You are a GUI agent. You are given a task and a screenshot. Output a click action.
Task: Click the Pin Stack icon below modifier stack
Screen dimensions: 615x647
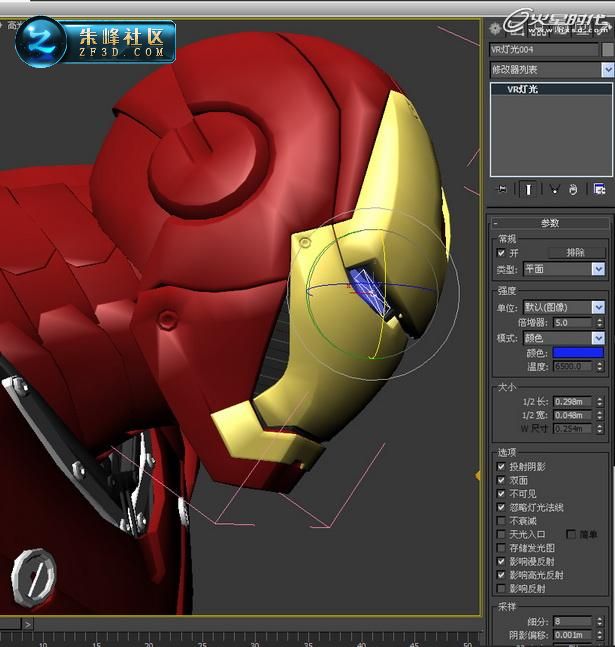click(x=502, y=189)
